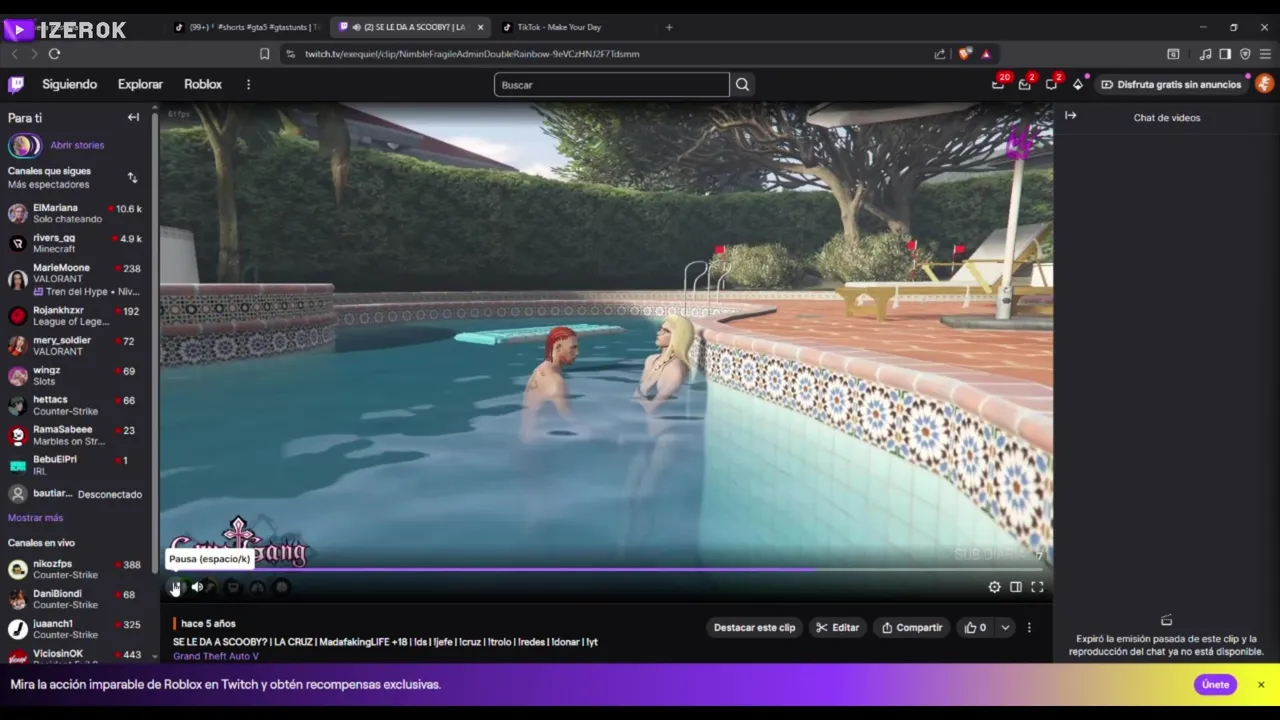Click the Buscar search field
The height and width of the screenshot is (720, 1280).
[x=611, y=85]
